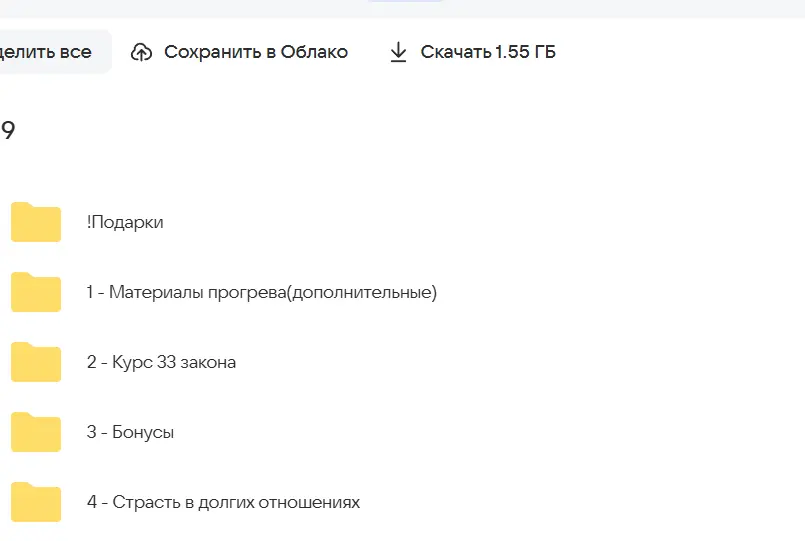
Task: Open the folder named '!Подарки'
Action: [x=125, y=222]
